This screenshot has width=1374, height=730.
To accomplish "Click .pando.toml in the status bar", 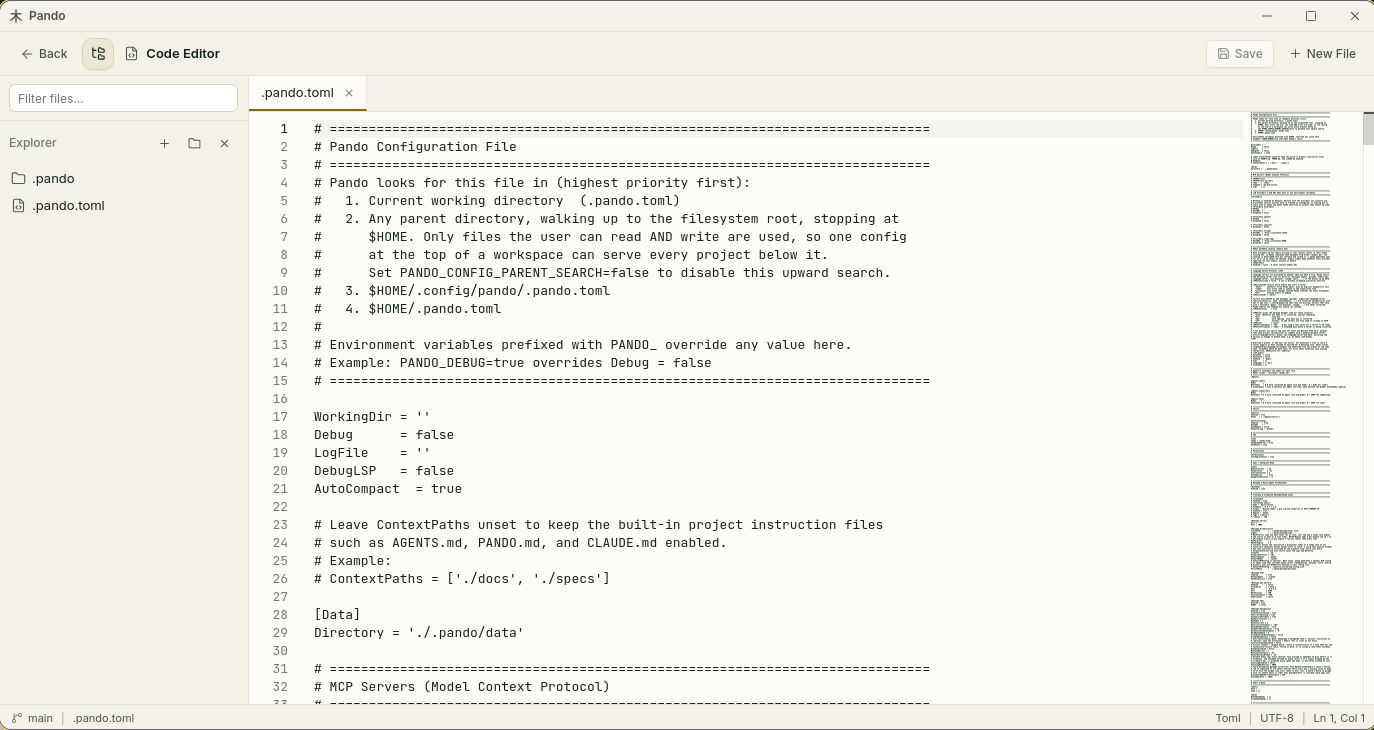I will (103, 718).
